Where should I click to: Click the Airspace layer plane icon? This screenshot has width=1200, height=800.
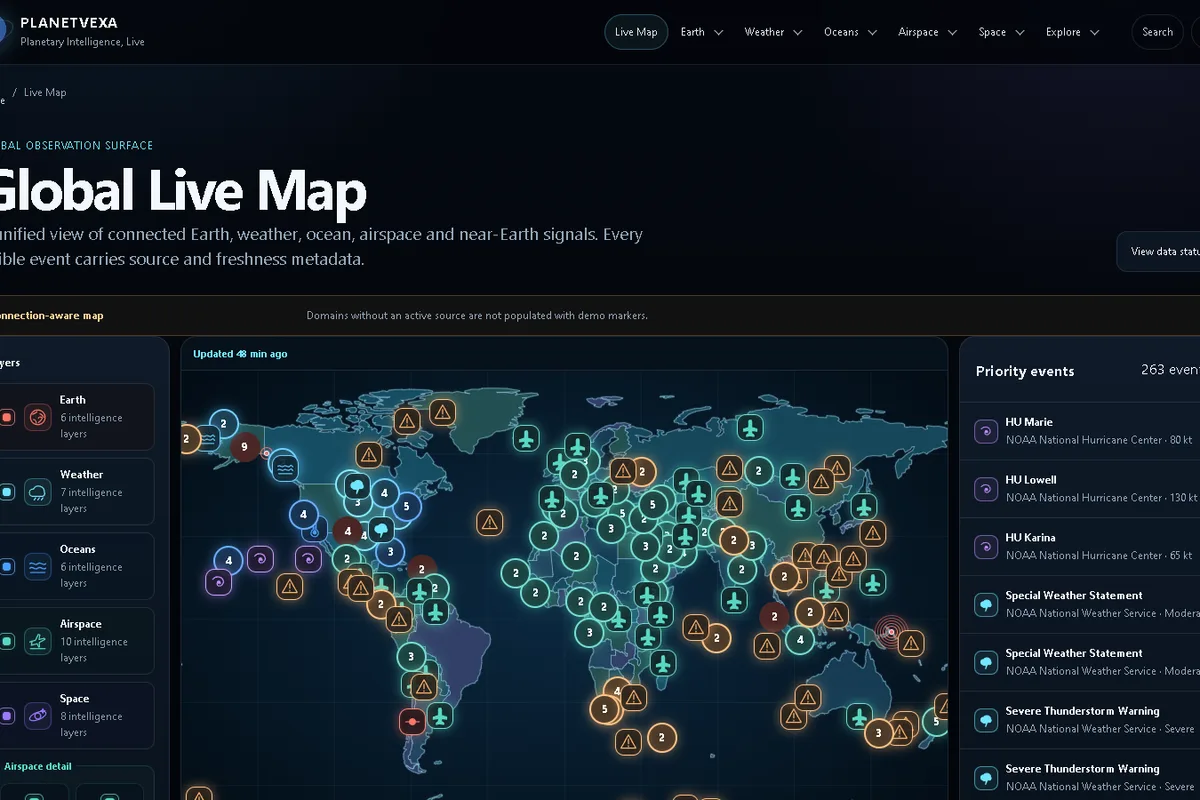tap(38, 641)
